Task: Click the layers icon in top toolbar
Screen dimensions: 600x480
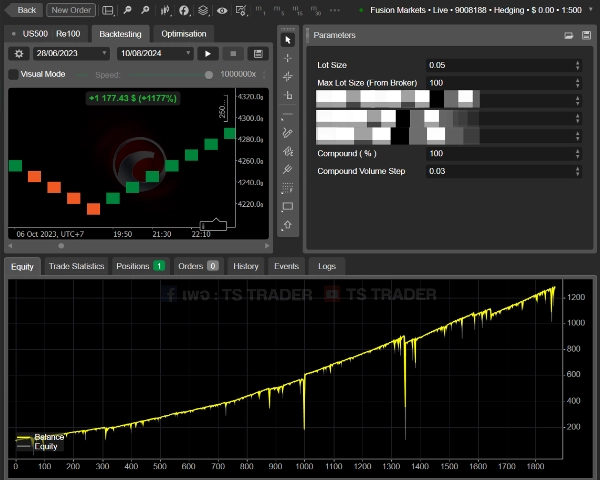Action: [x=203, y=10]
